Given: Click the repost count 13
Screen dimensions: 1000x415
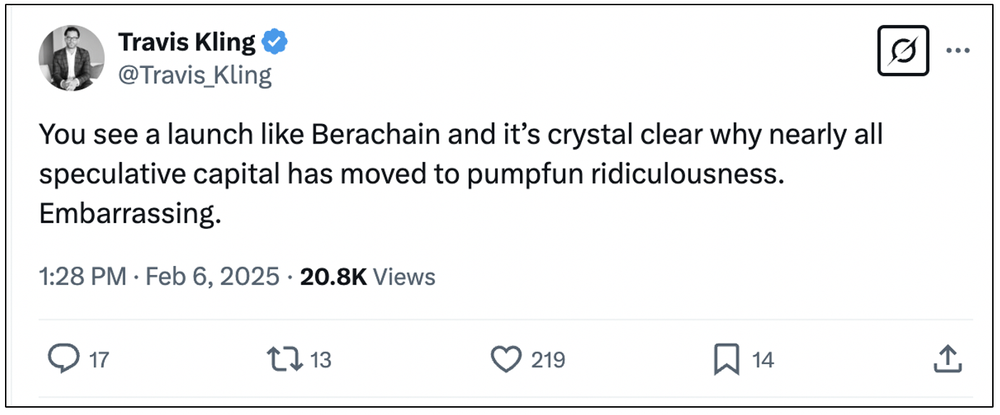Looking at the screenshot, I should tap(321, 360).
